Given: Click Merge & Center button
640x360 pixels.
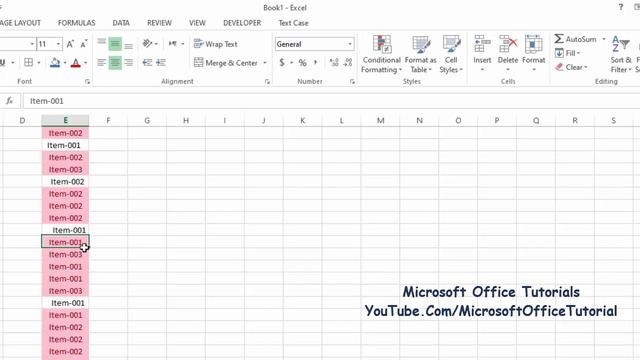Looking at the screenshot, I should click(x=226, y=63).
